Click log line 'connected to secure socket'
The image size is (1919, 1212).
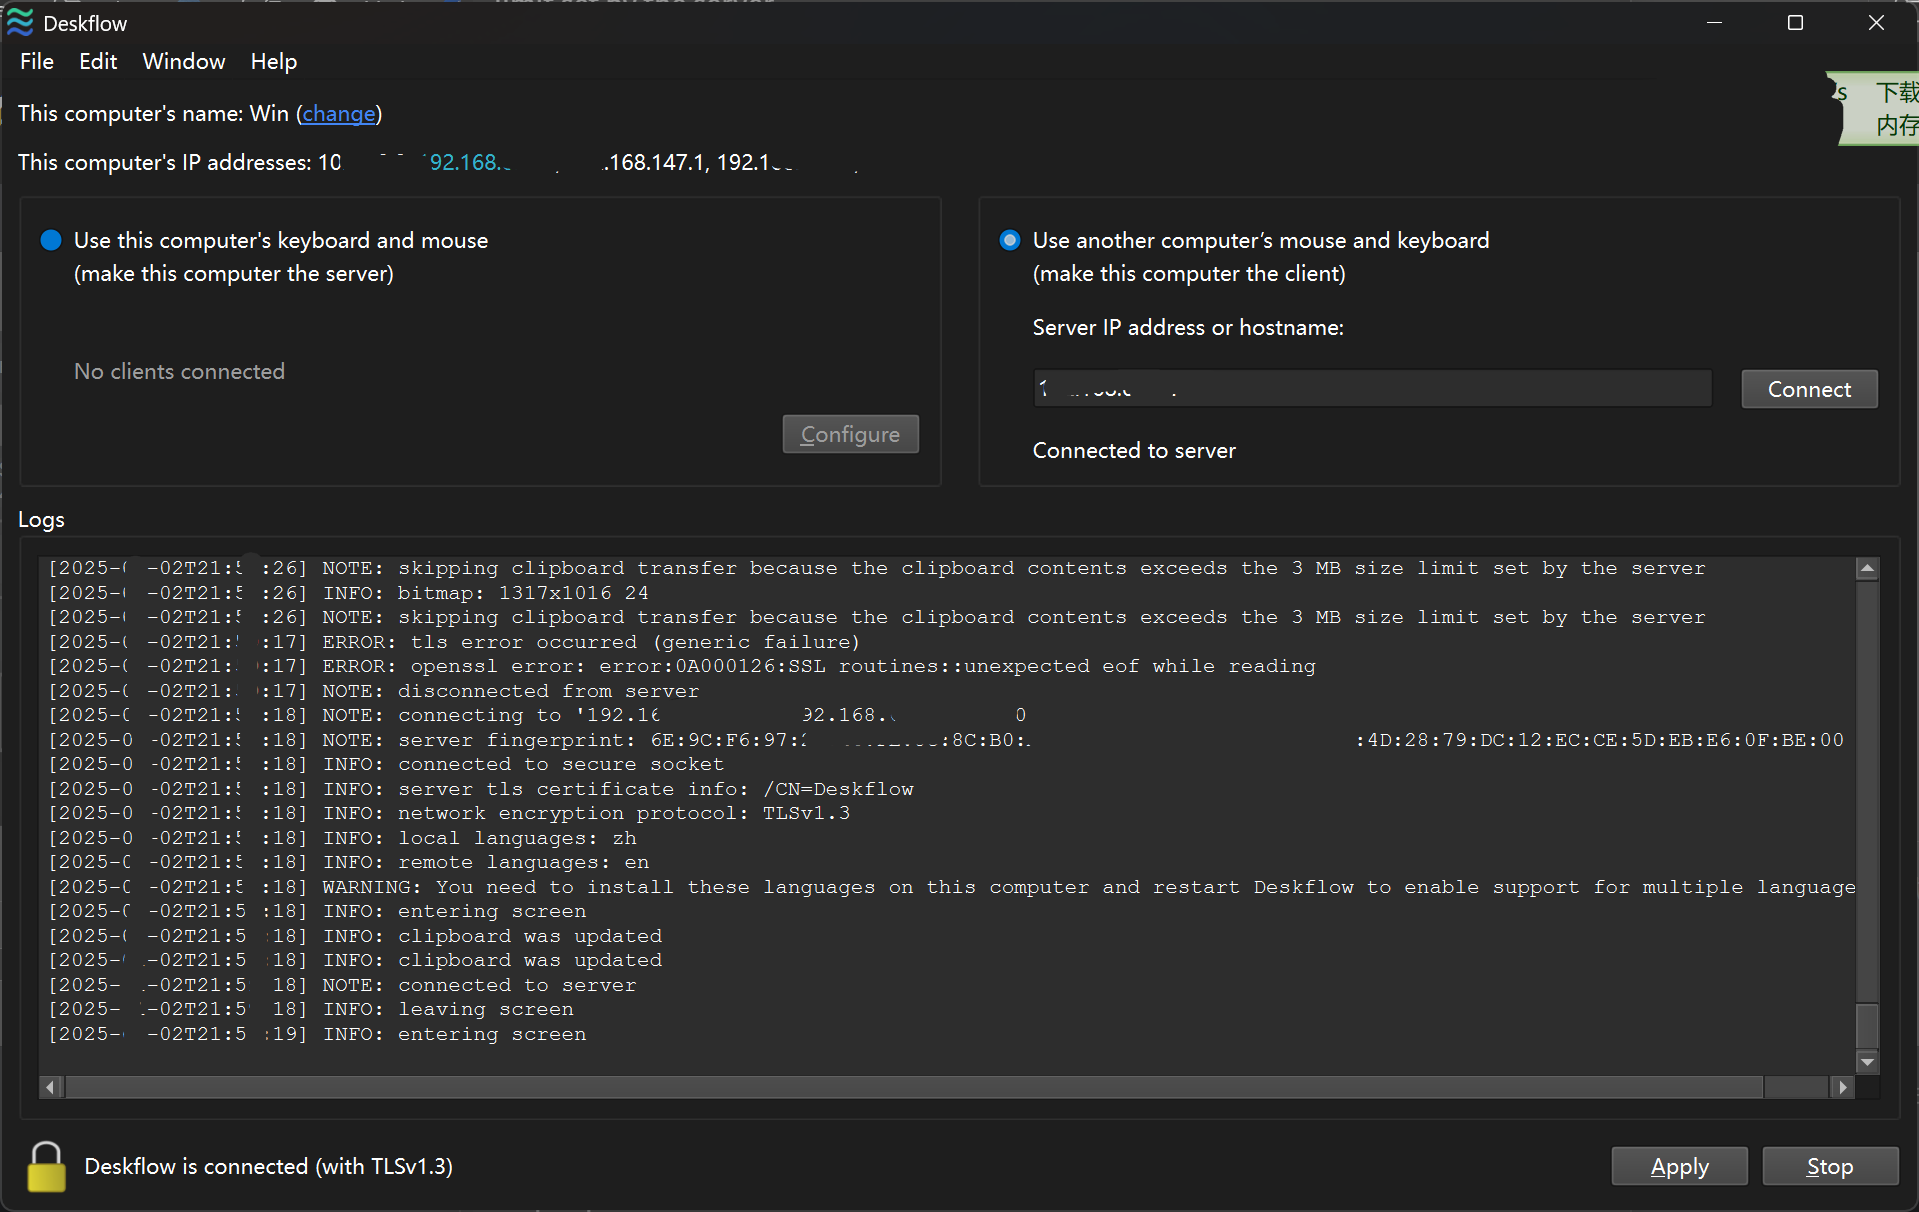386,764
